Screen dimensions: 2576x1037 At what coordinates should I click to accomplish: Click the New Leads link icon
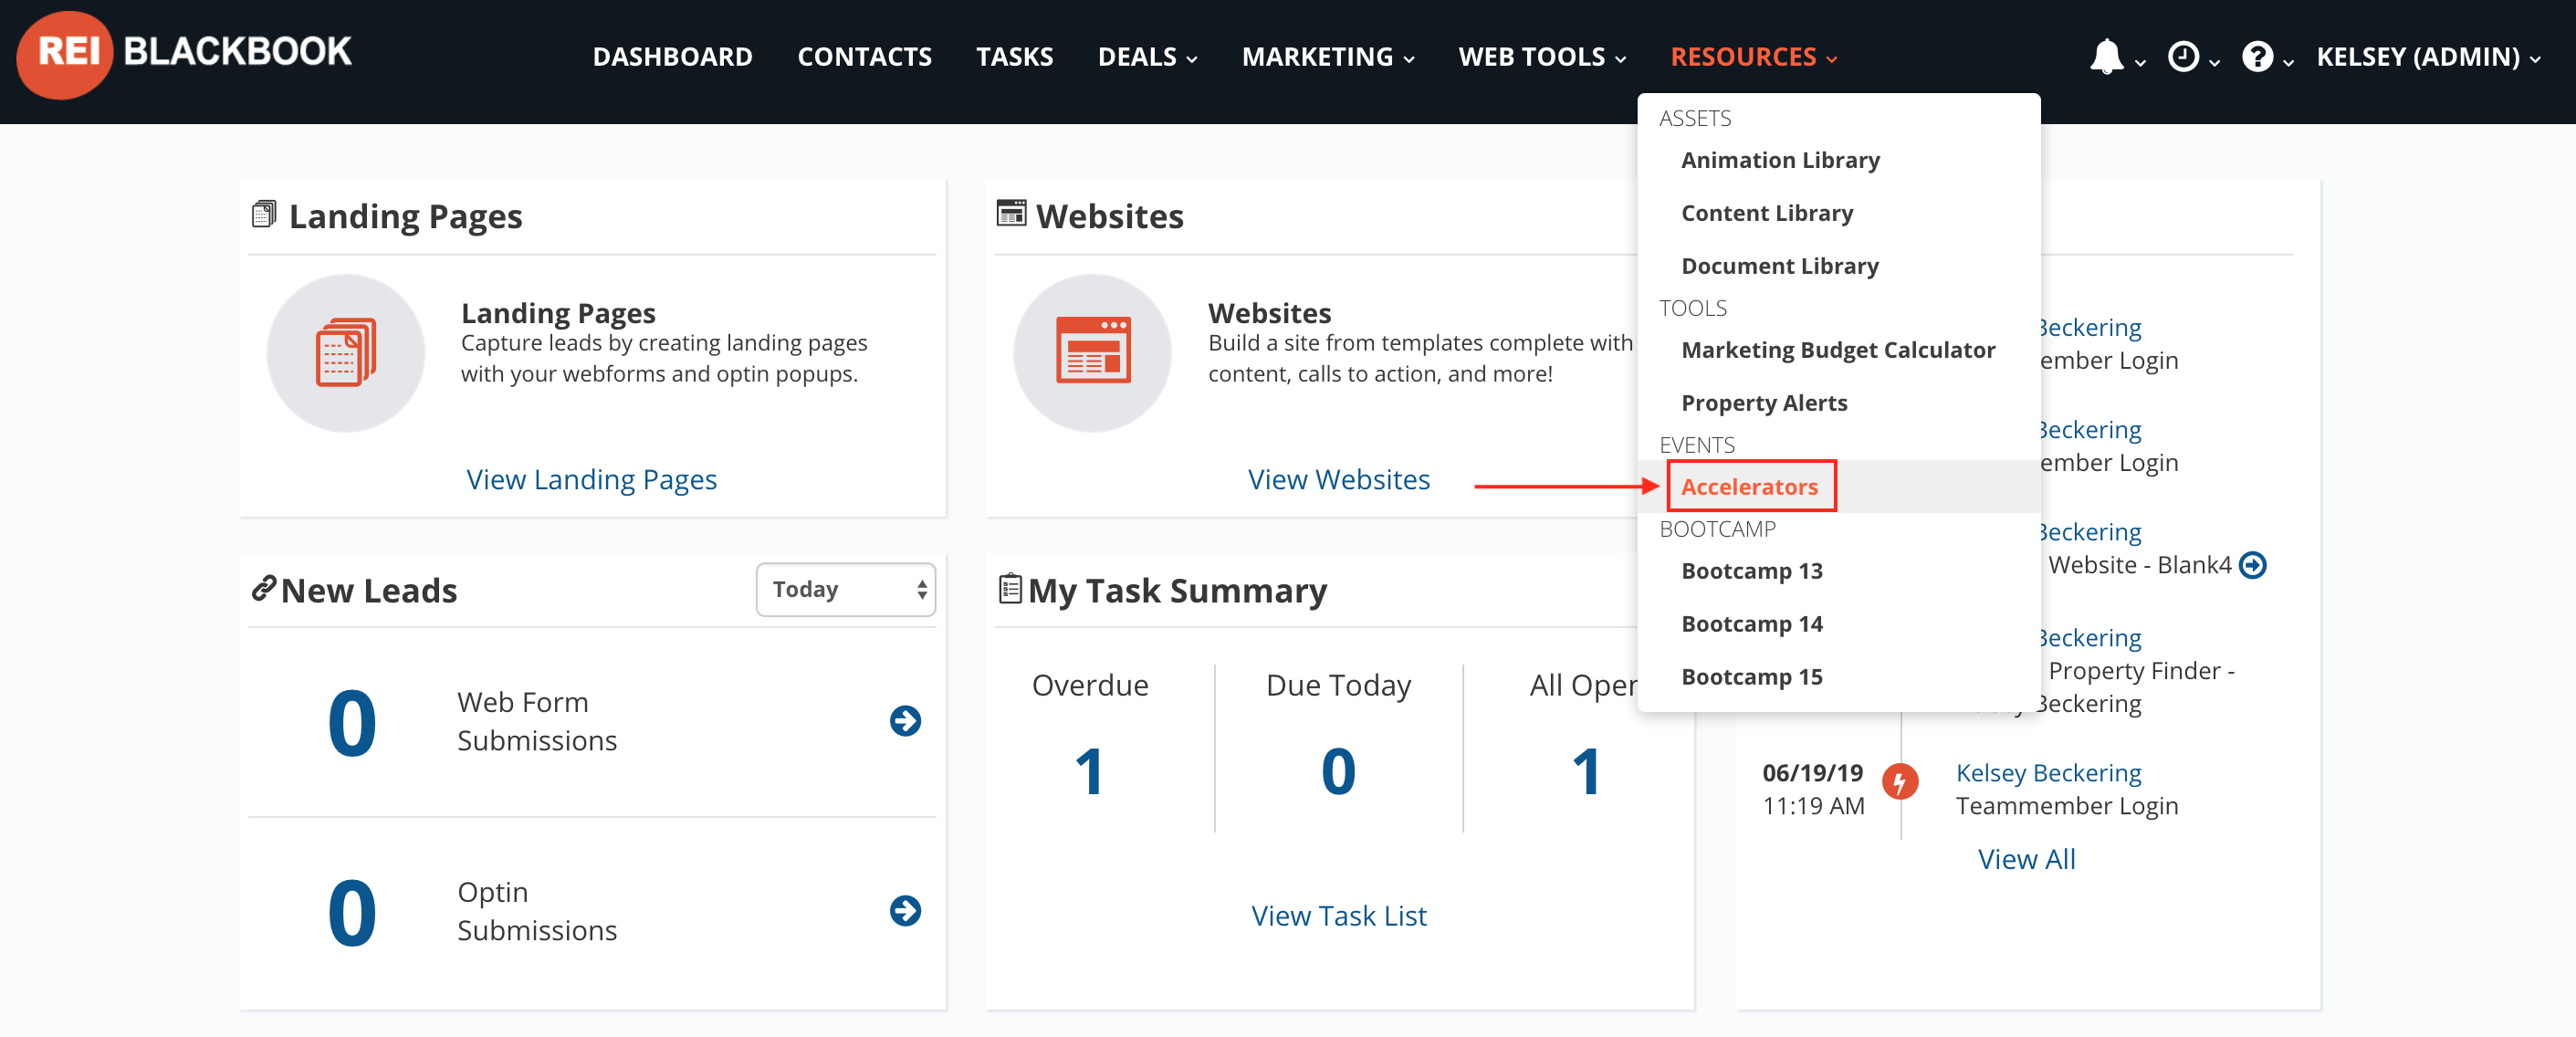[263, 589]
